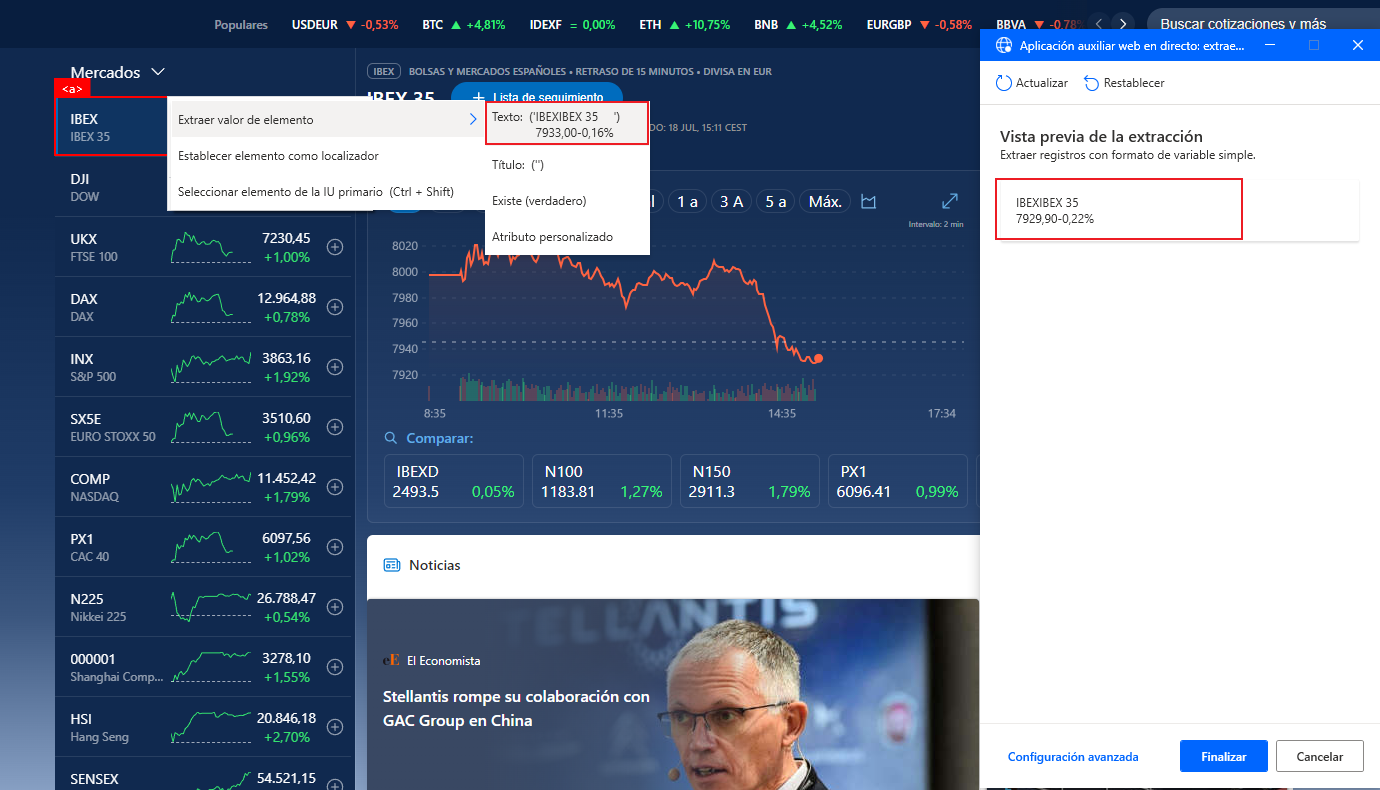Screen dimensions: 1380x790
Task: Open the INX S&P 500 row
Action: 204,367
